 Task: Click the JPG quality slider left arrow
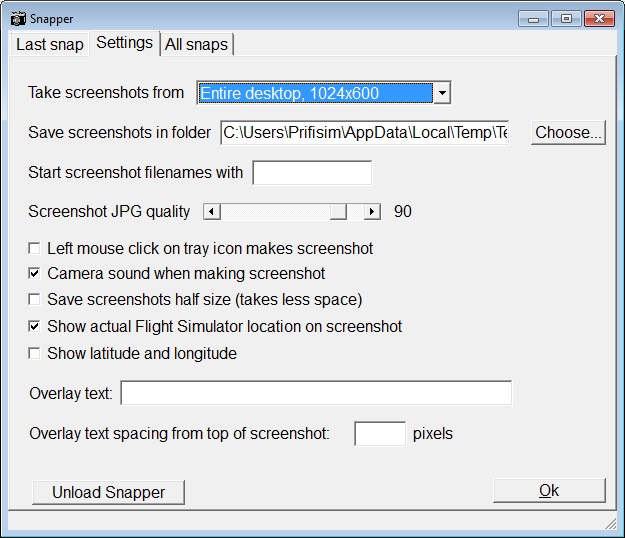[211, 211]
